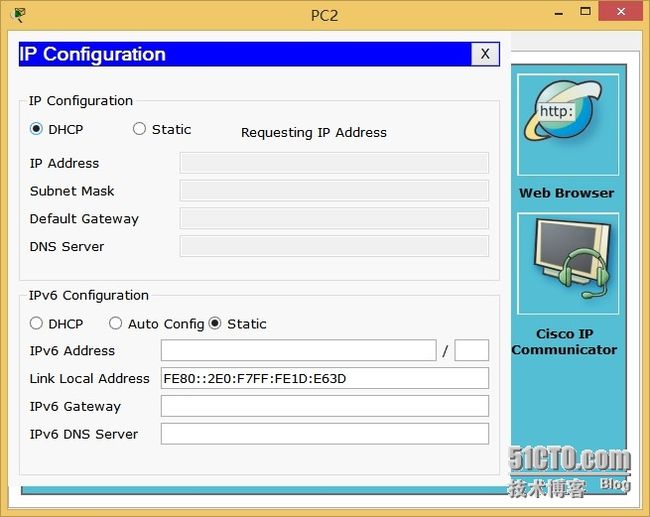The image size is (650, 517).
Task: Click the IP Address field
Action: point(334,163)
